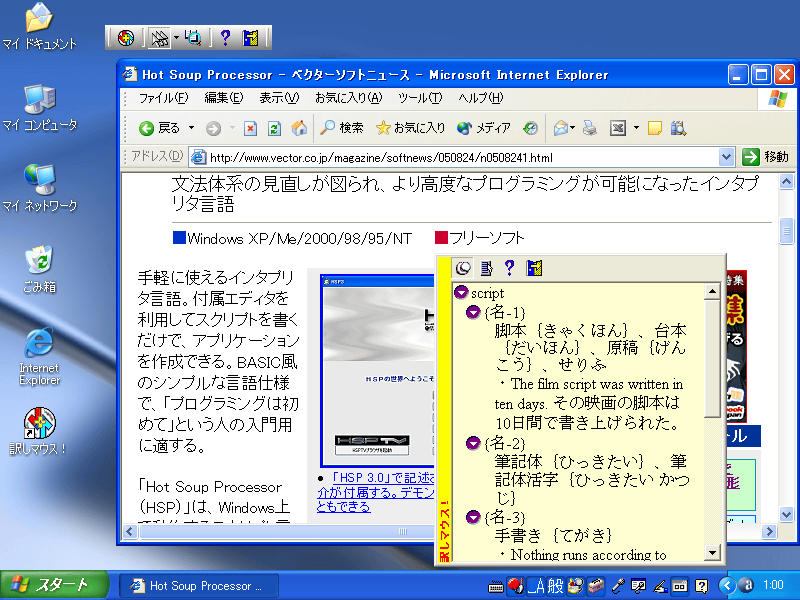Collapse the {名-3} definition section
The image size is (800, 600).
[473, 517]
